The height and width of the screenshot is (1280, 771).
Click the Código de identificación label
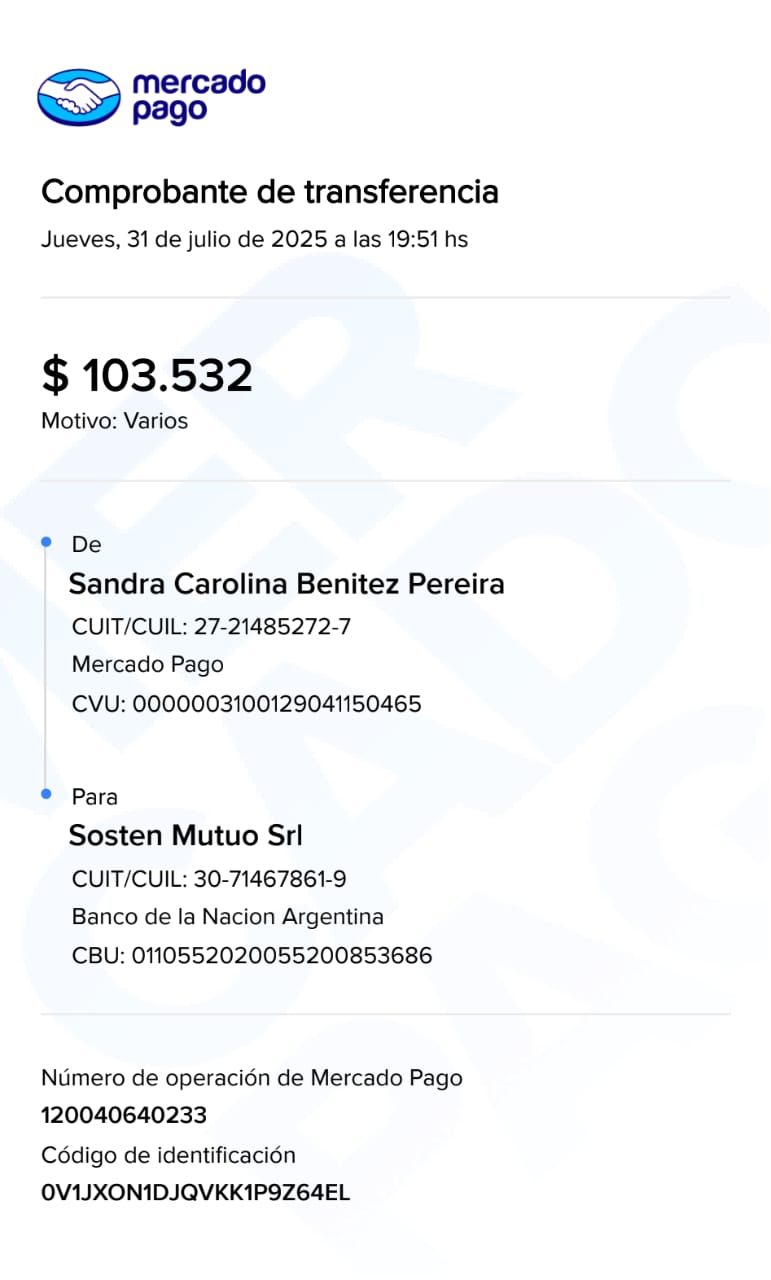(168, 1156)
